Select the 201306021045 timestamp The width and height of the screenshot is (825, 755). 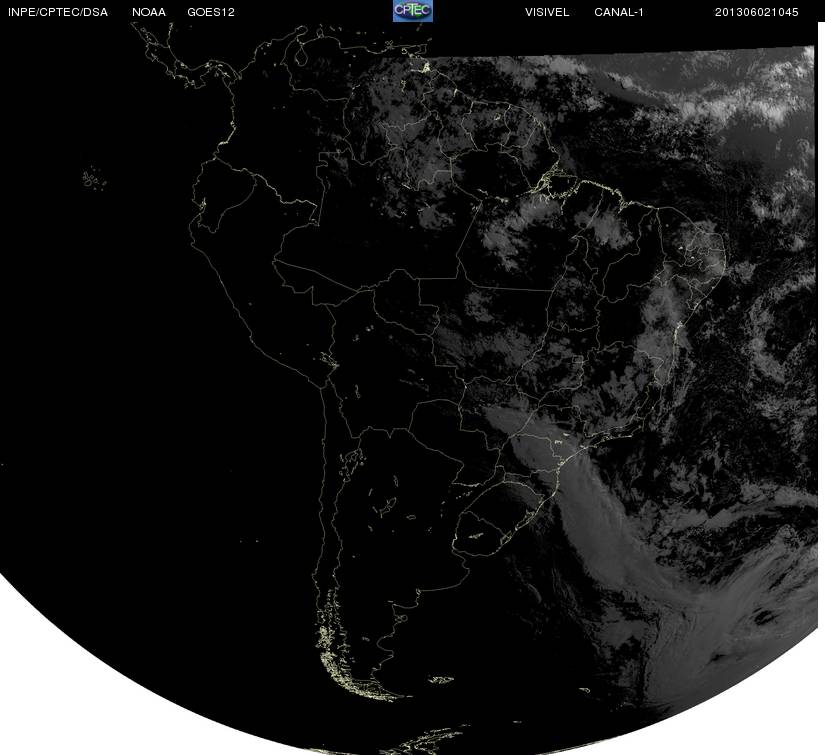point(757,12)
